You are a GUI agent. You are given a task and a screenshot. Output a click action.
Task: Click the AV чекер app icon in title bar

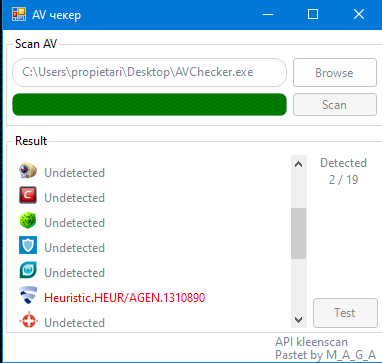pos(19,14)
